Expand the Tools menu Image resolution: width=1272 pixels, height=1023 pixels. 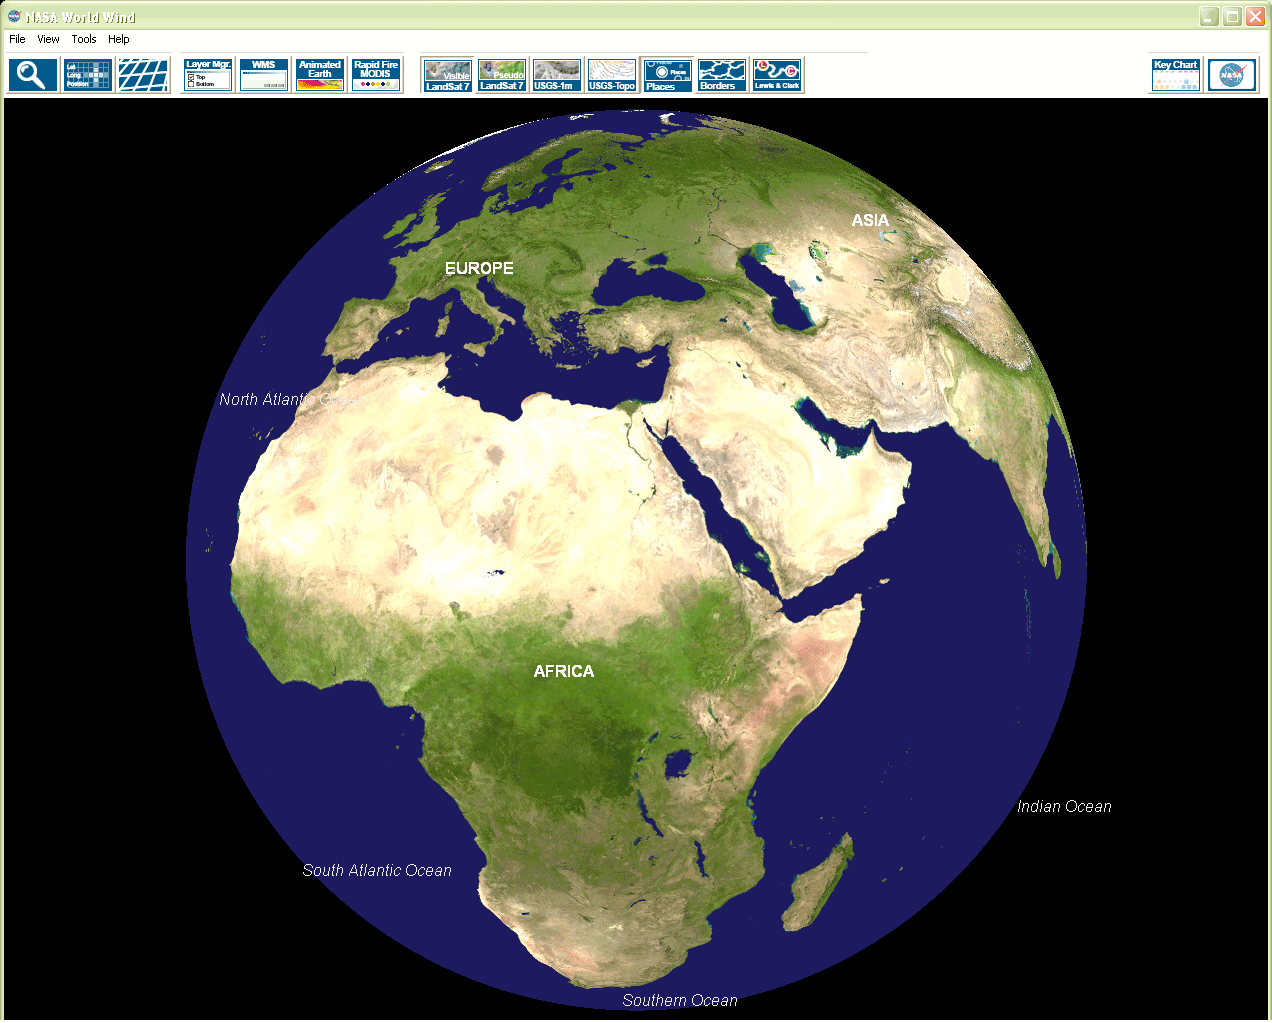coord(84,39)
